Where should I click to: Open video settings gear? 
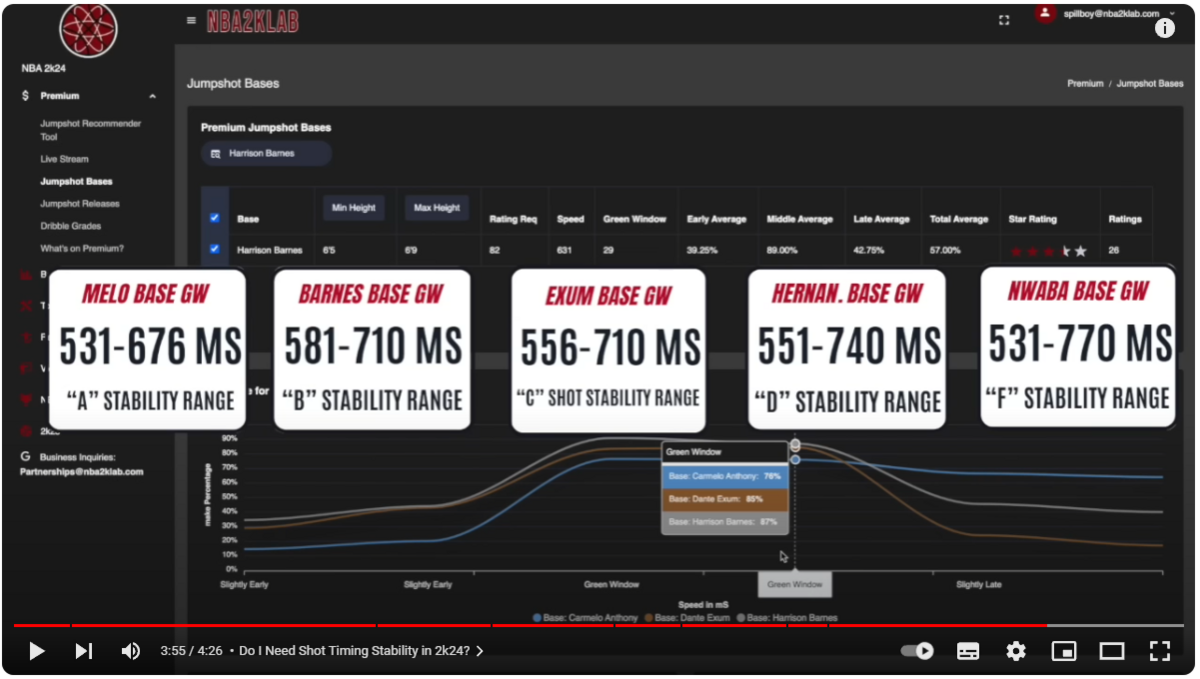pos(1016,651)
